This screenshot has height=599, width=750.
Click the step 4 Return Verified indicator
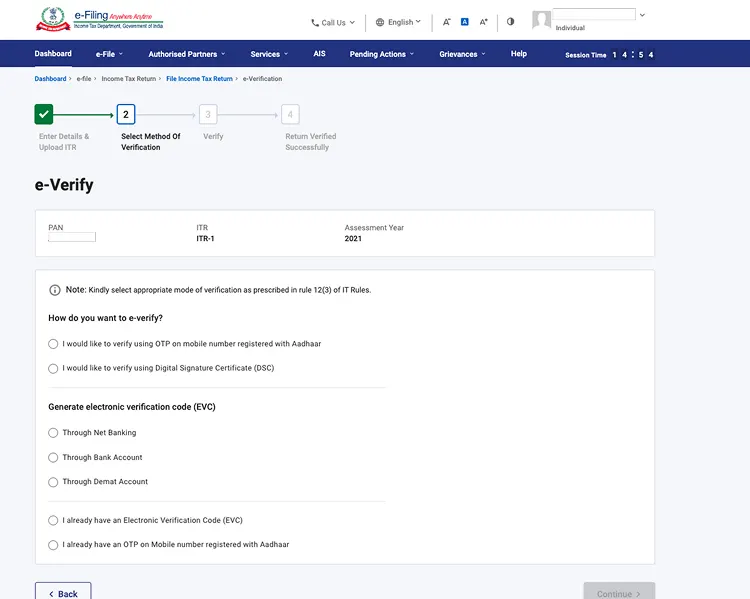pyautogui.click(x=290, y=114)
